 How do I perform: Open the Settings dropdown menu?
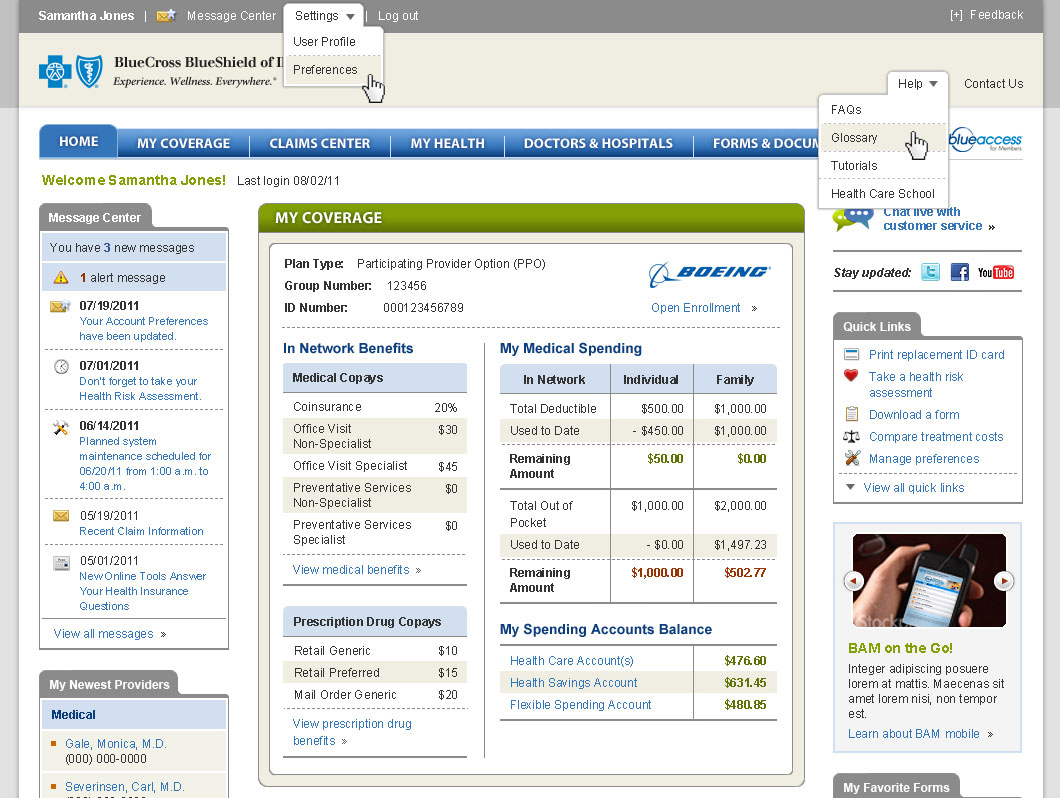point(324,16)
